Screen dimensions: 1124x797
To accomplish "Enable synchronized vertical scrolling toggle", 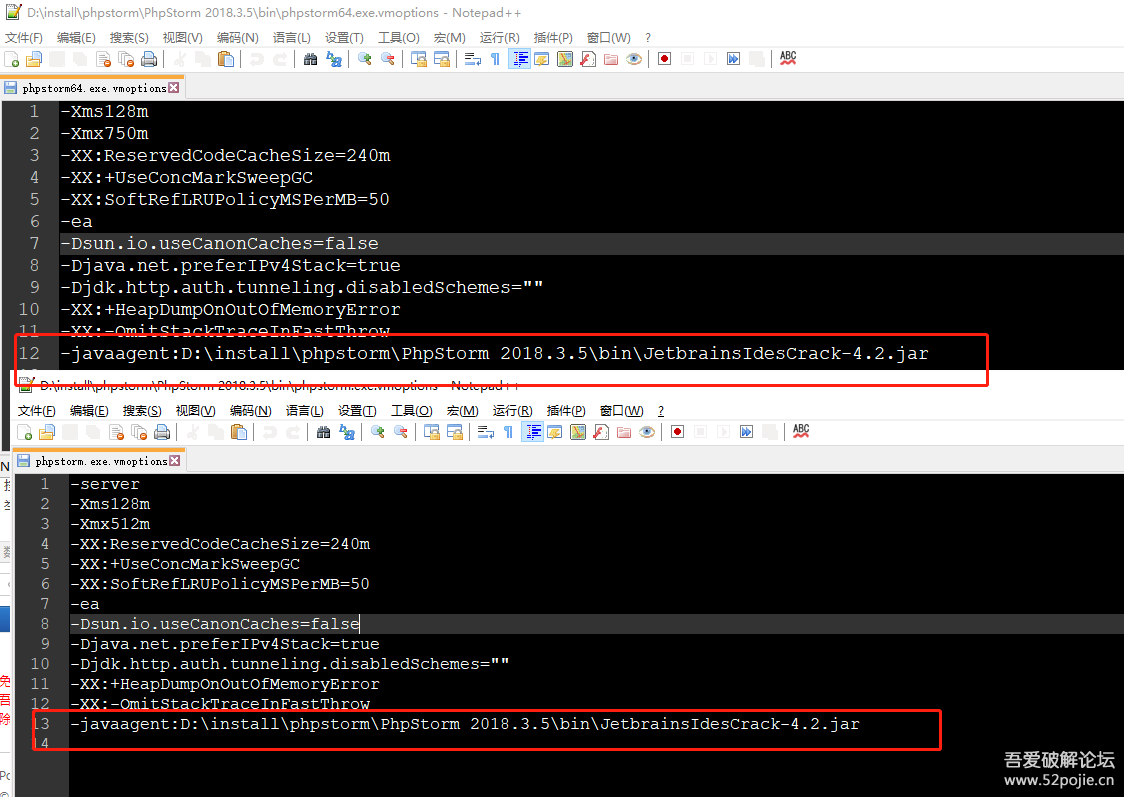I will tap(420, 58).
